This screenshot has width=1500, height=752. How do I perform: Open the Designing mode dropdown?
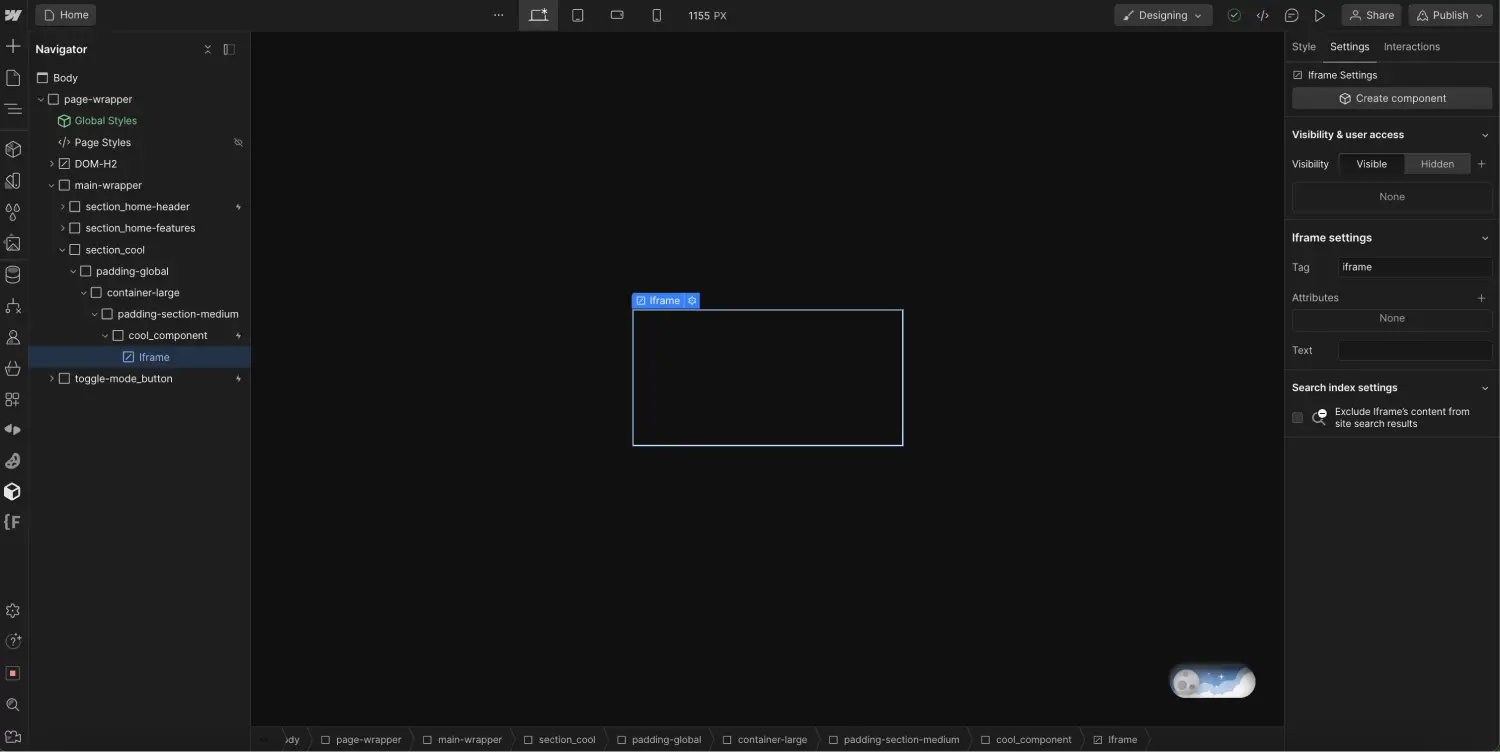click(1163, 15)
